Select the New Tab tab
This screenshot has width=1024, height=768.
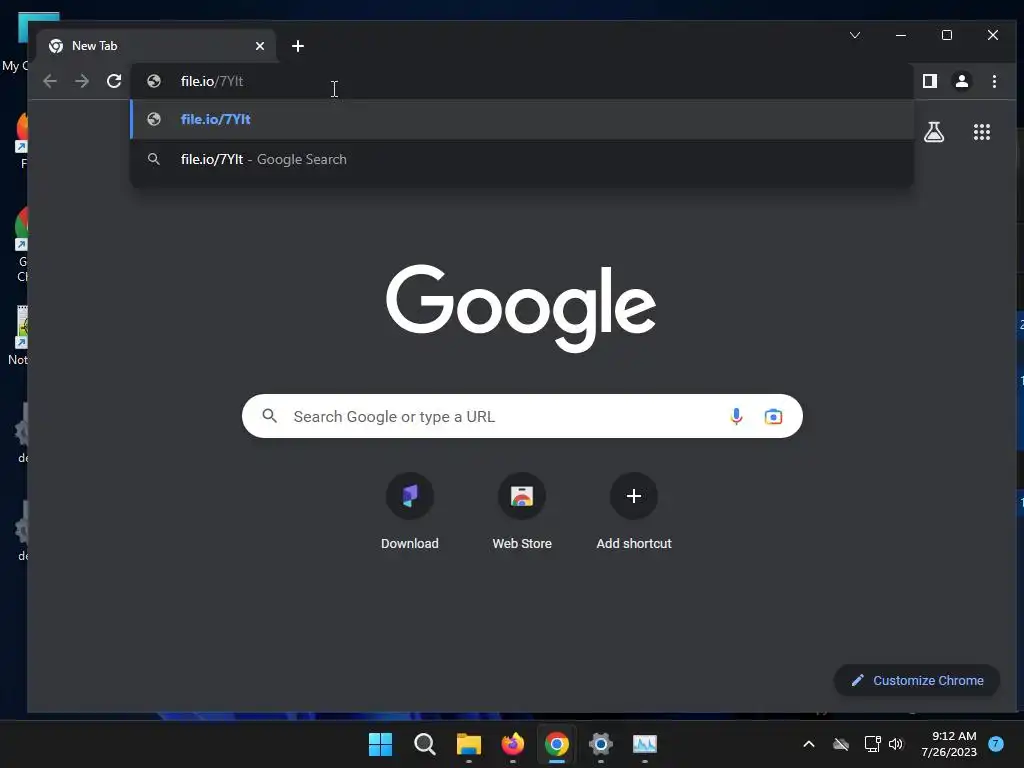(157, 46)
